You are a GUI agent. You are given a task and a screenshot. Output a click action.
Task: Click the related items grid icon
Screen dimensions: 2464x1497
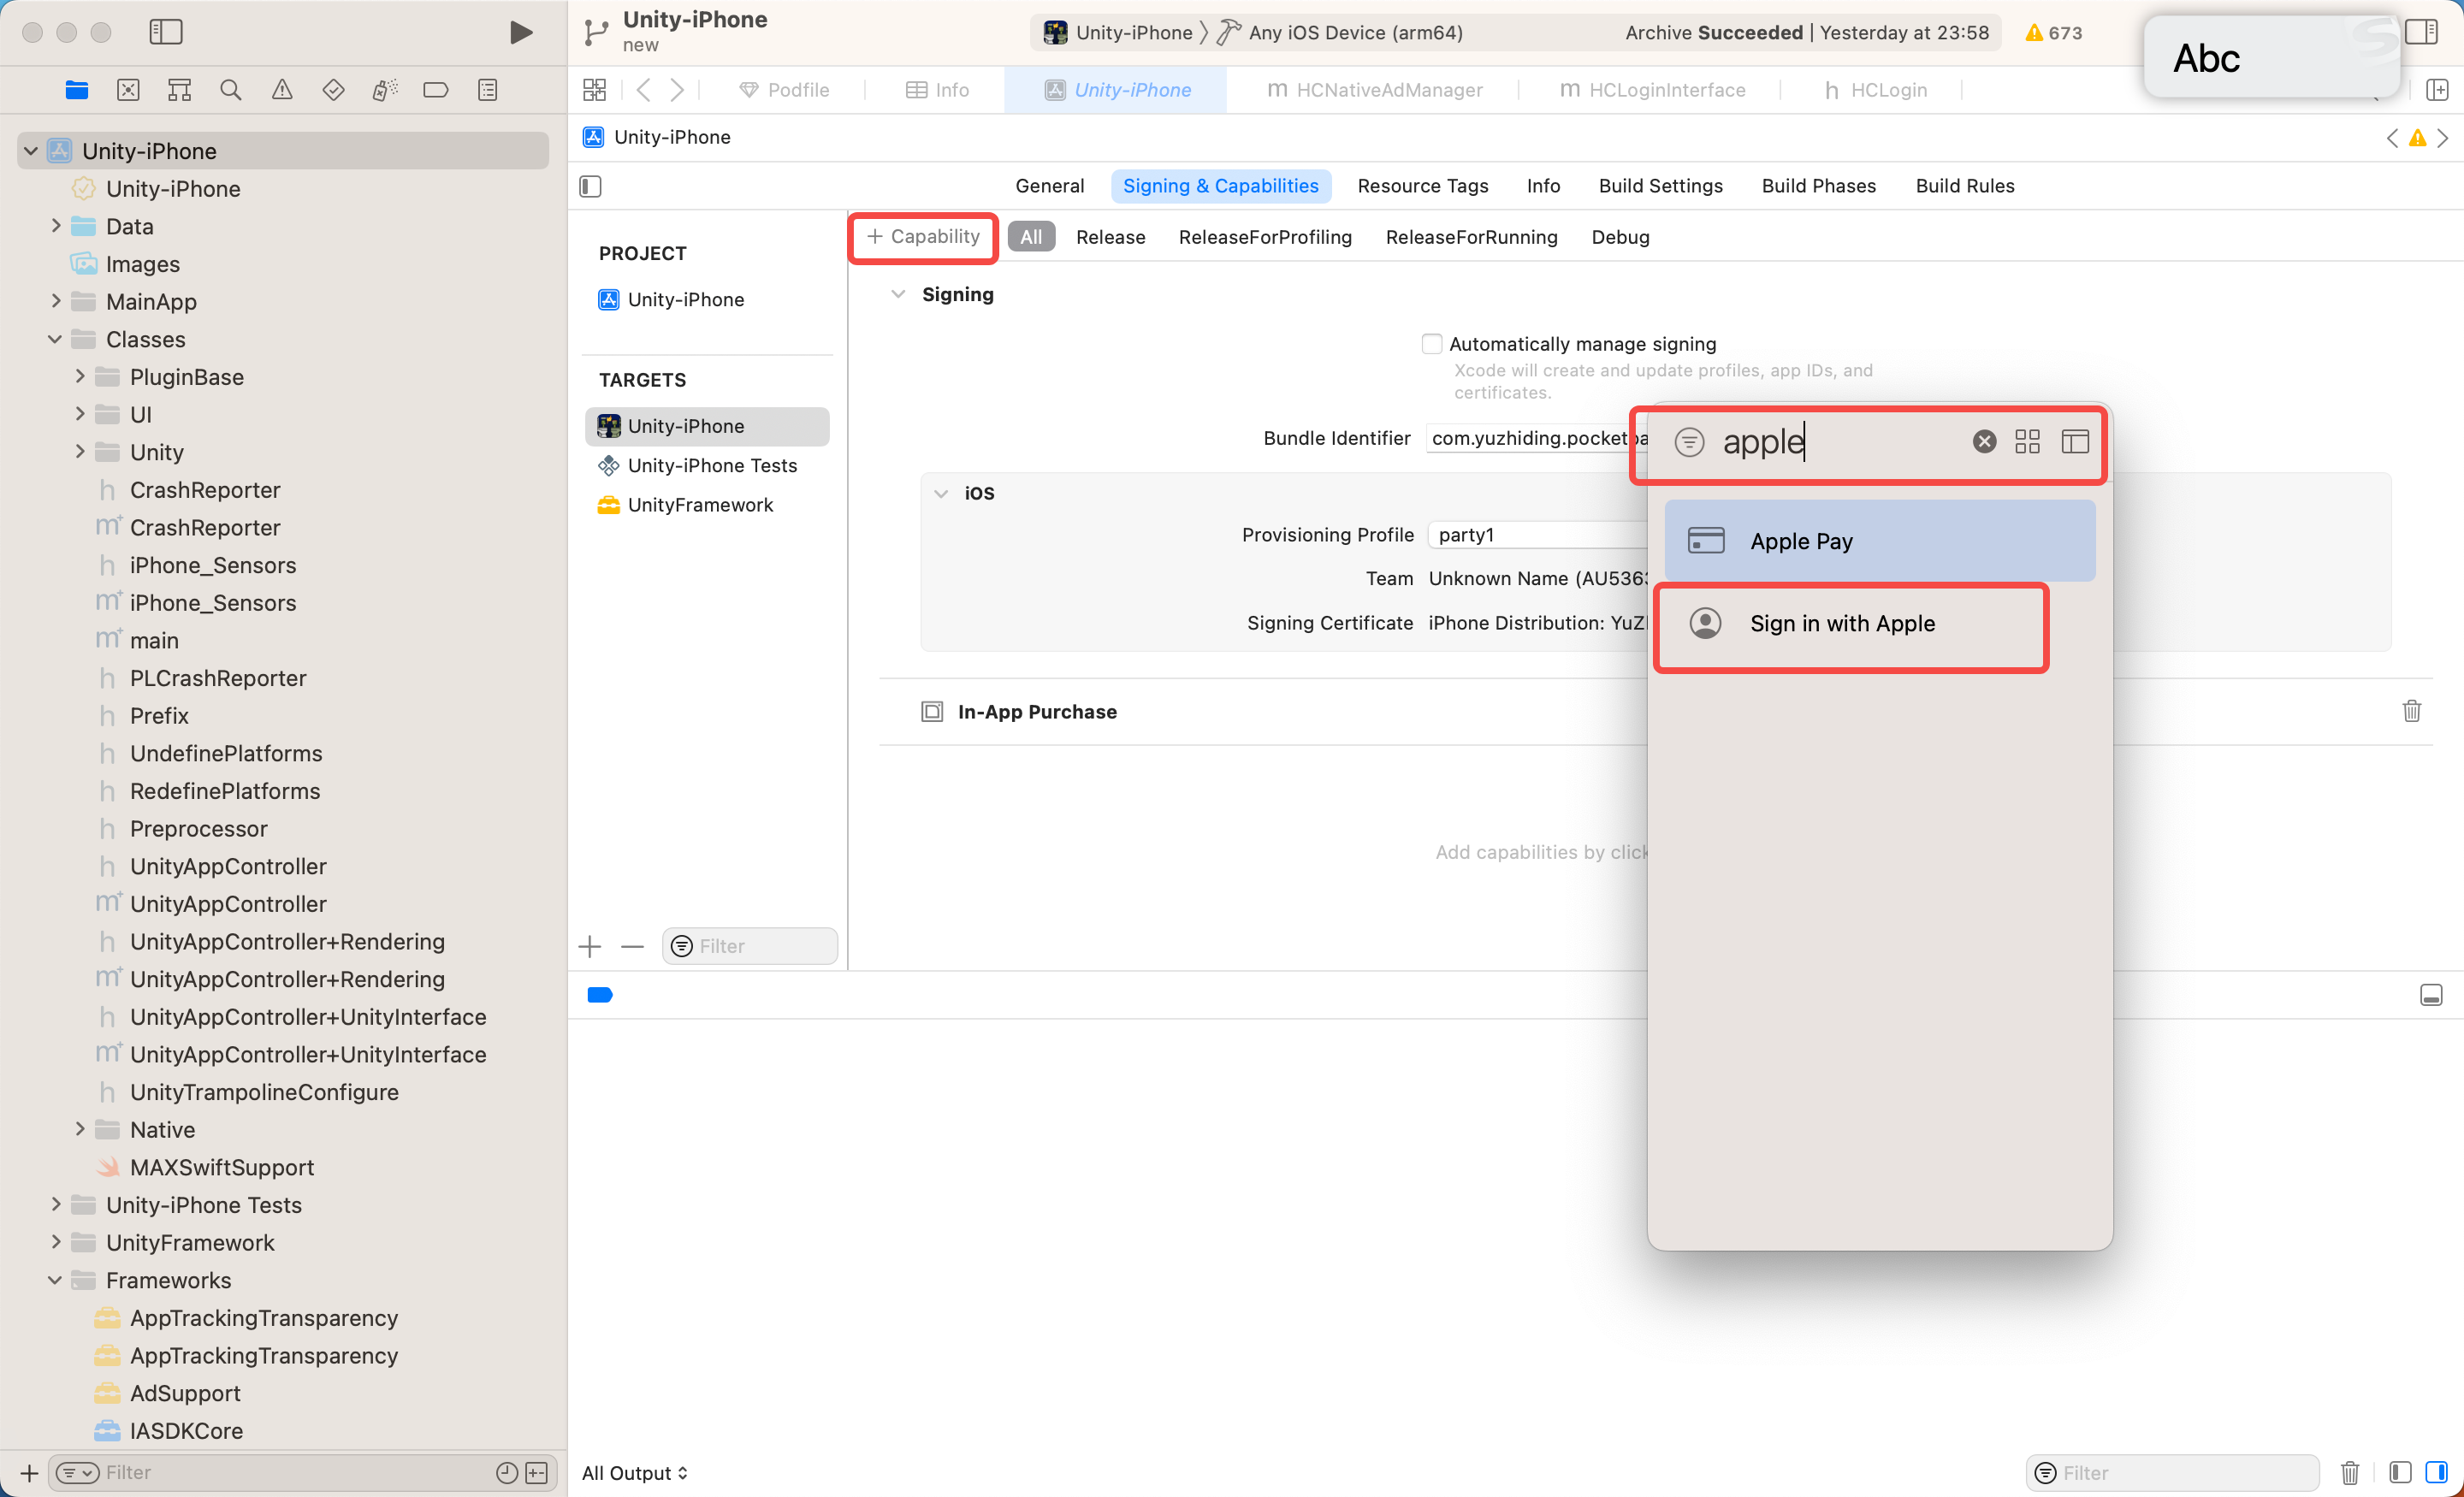pos(594,90)
